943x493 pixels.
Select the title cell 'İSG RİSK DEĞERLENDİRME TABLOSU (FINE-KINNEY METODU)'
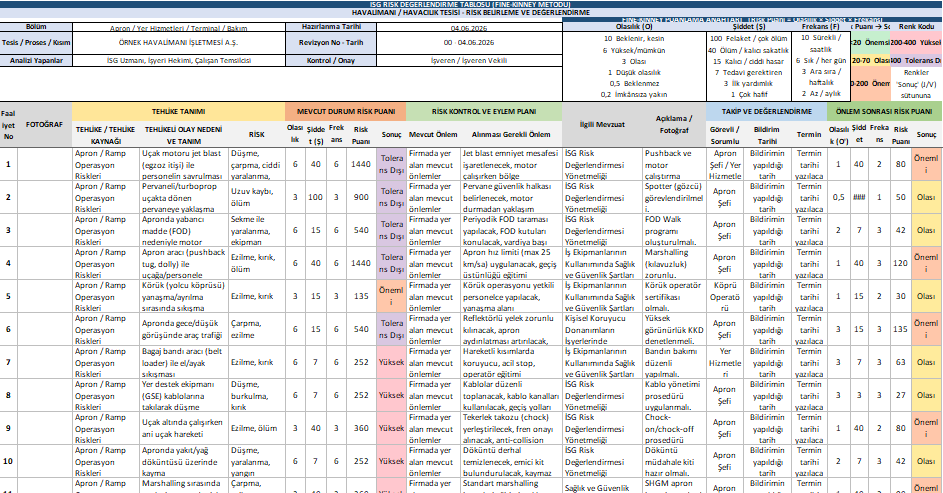tap(471, 4)
